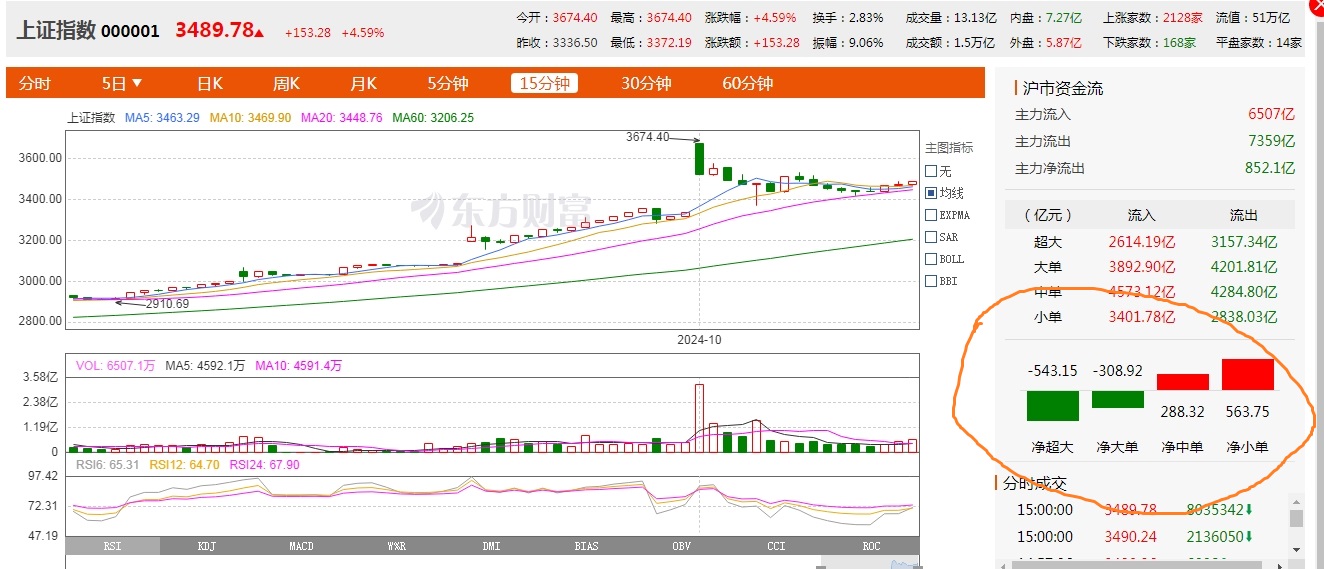The image size is (1324, 569).
Task: Switch sub-chart to W%R
Action: click(397, 546)
